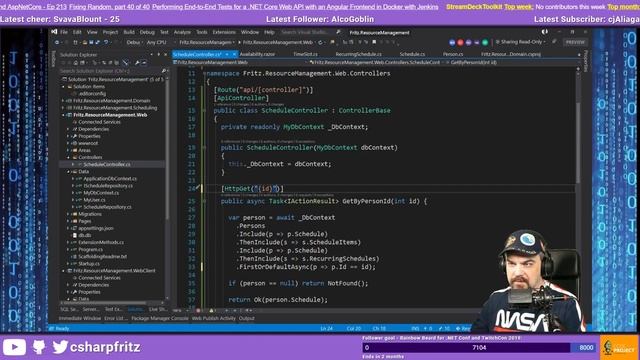Select Fritz.ResourceManagement.Scheduling project node
This screenshot has width=640, height=360.
coord(115,108)
